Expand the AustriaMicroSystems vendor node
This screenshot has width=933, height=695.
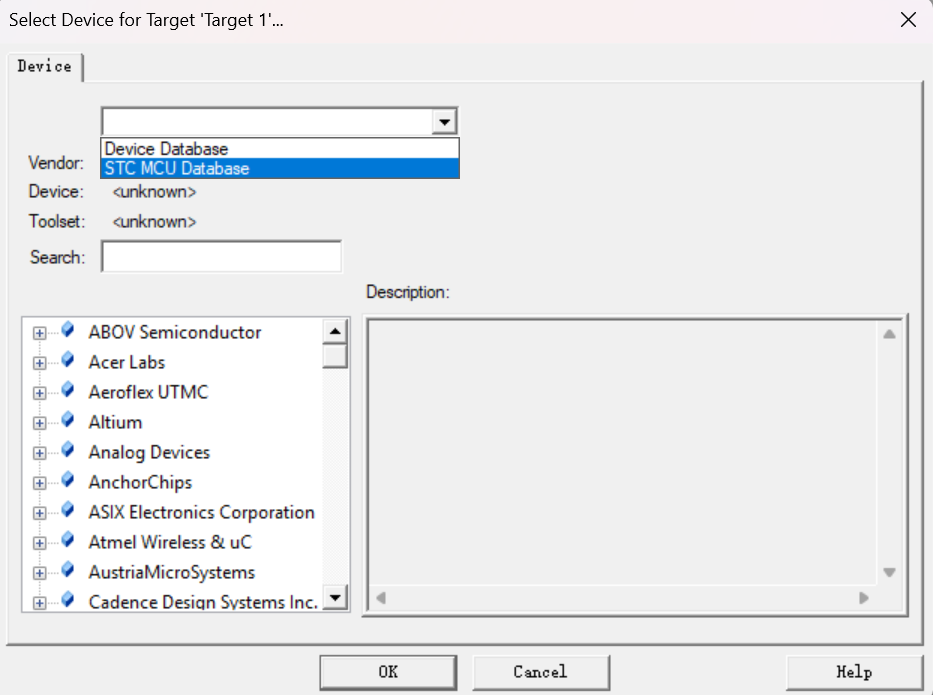tap(39, 573)
